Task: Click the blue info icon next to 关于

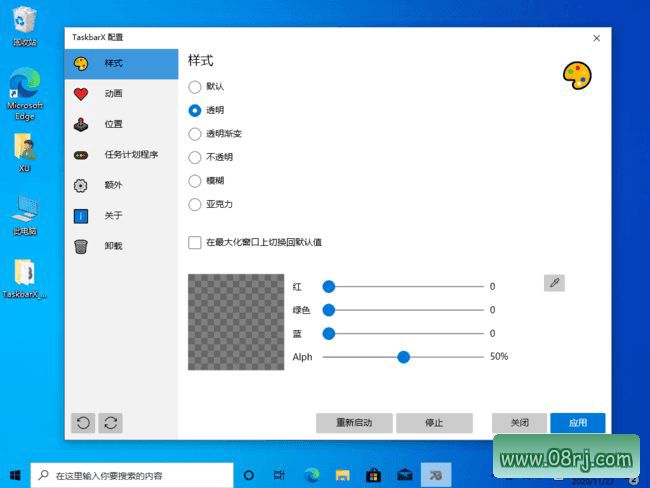Action: [81, 216]
